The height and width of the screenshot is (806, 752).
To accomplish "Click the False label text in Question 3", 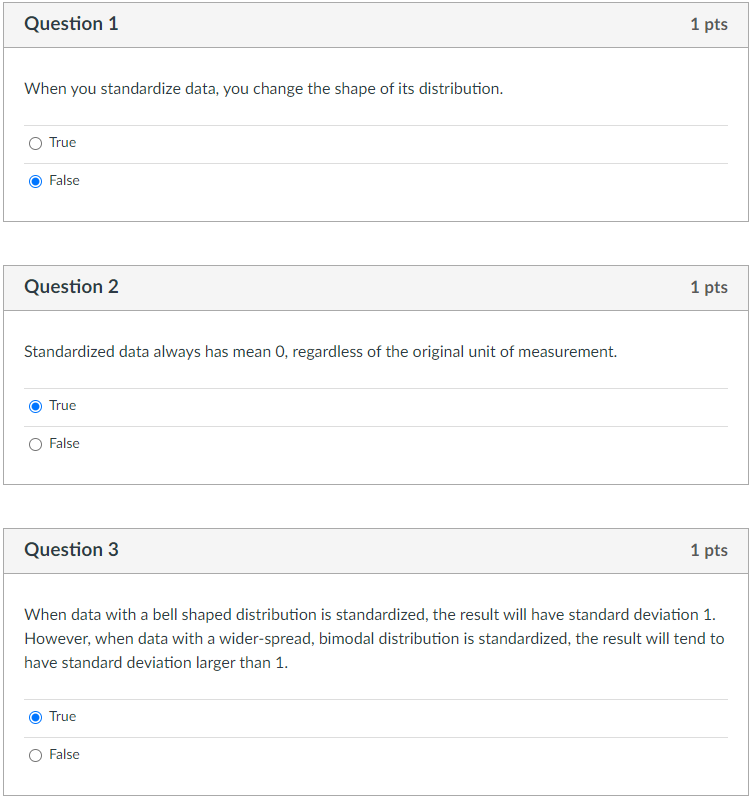I will 63,754.
